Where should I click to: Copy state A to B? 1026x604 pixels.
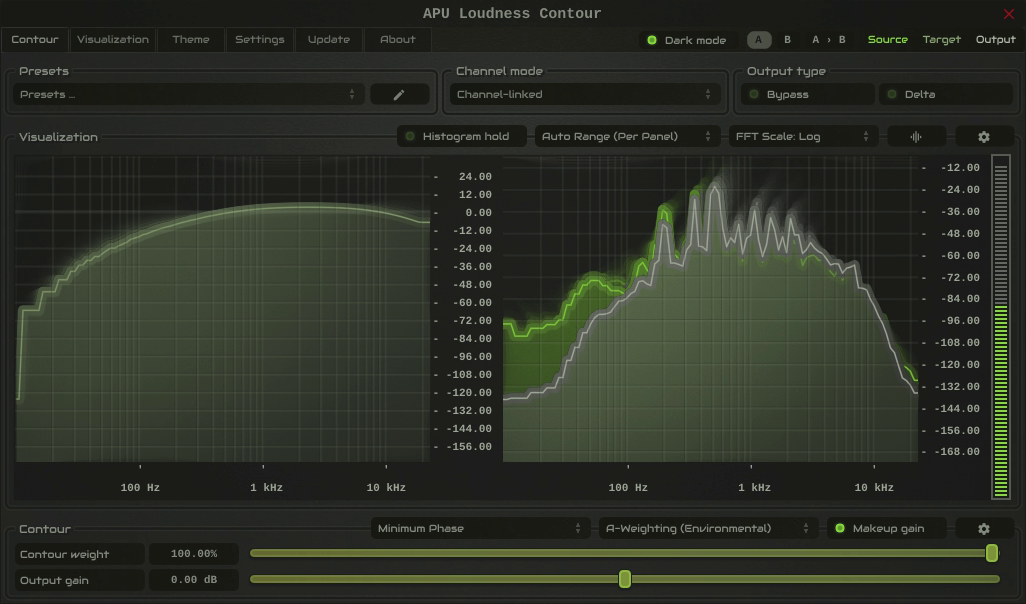click(x=828, y=40)
